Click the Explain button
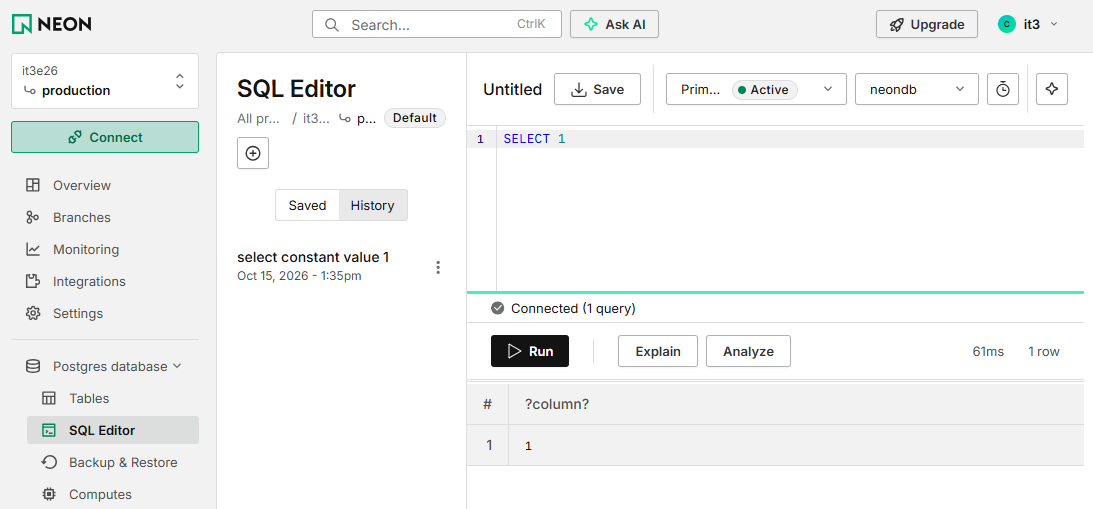The width and height of the screenshot is (1093, 509). click(x=657, y=351)
